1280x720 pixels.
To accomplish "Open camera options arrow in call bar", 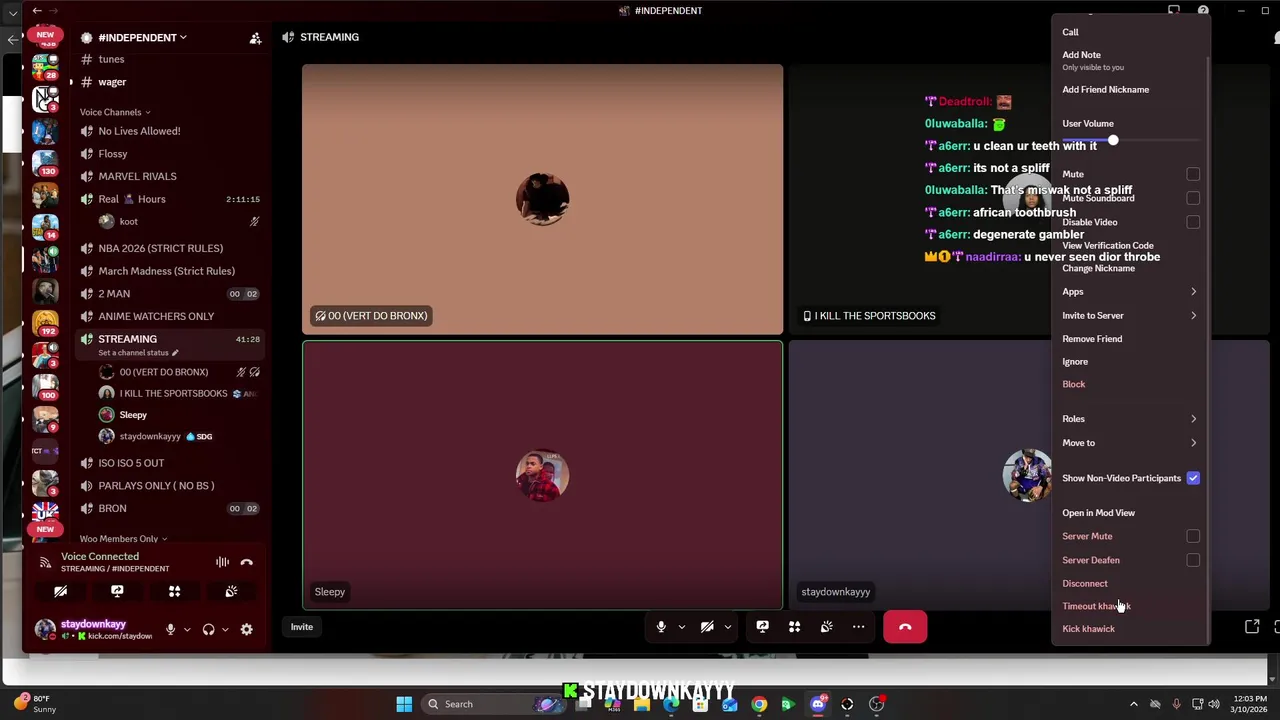I will point(727,627).
